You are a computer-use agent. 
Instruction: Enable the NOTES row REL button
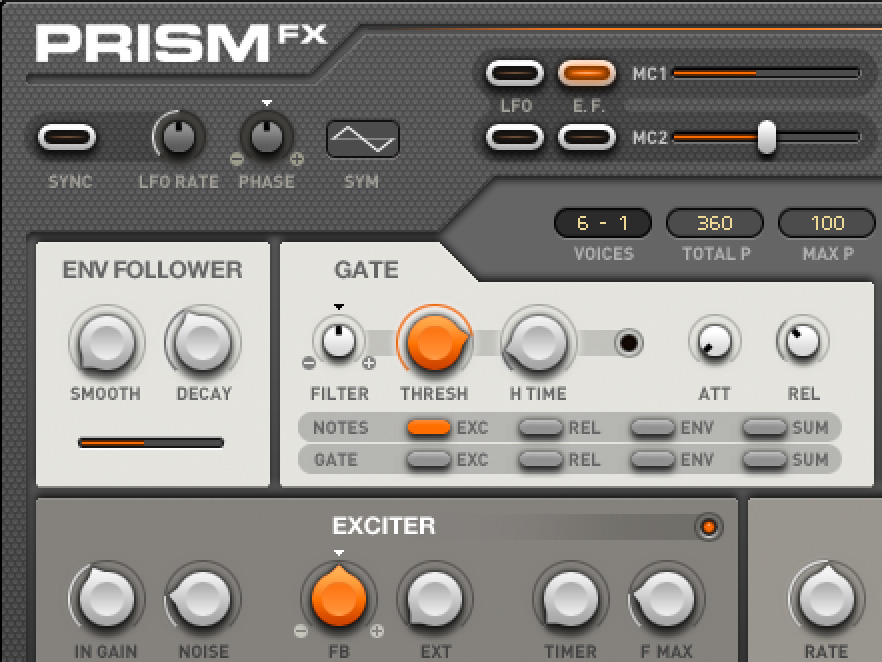coord(540,428)
